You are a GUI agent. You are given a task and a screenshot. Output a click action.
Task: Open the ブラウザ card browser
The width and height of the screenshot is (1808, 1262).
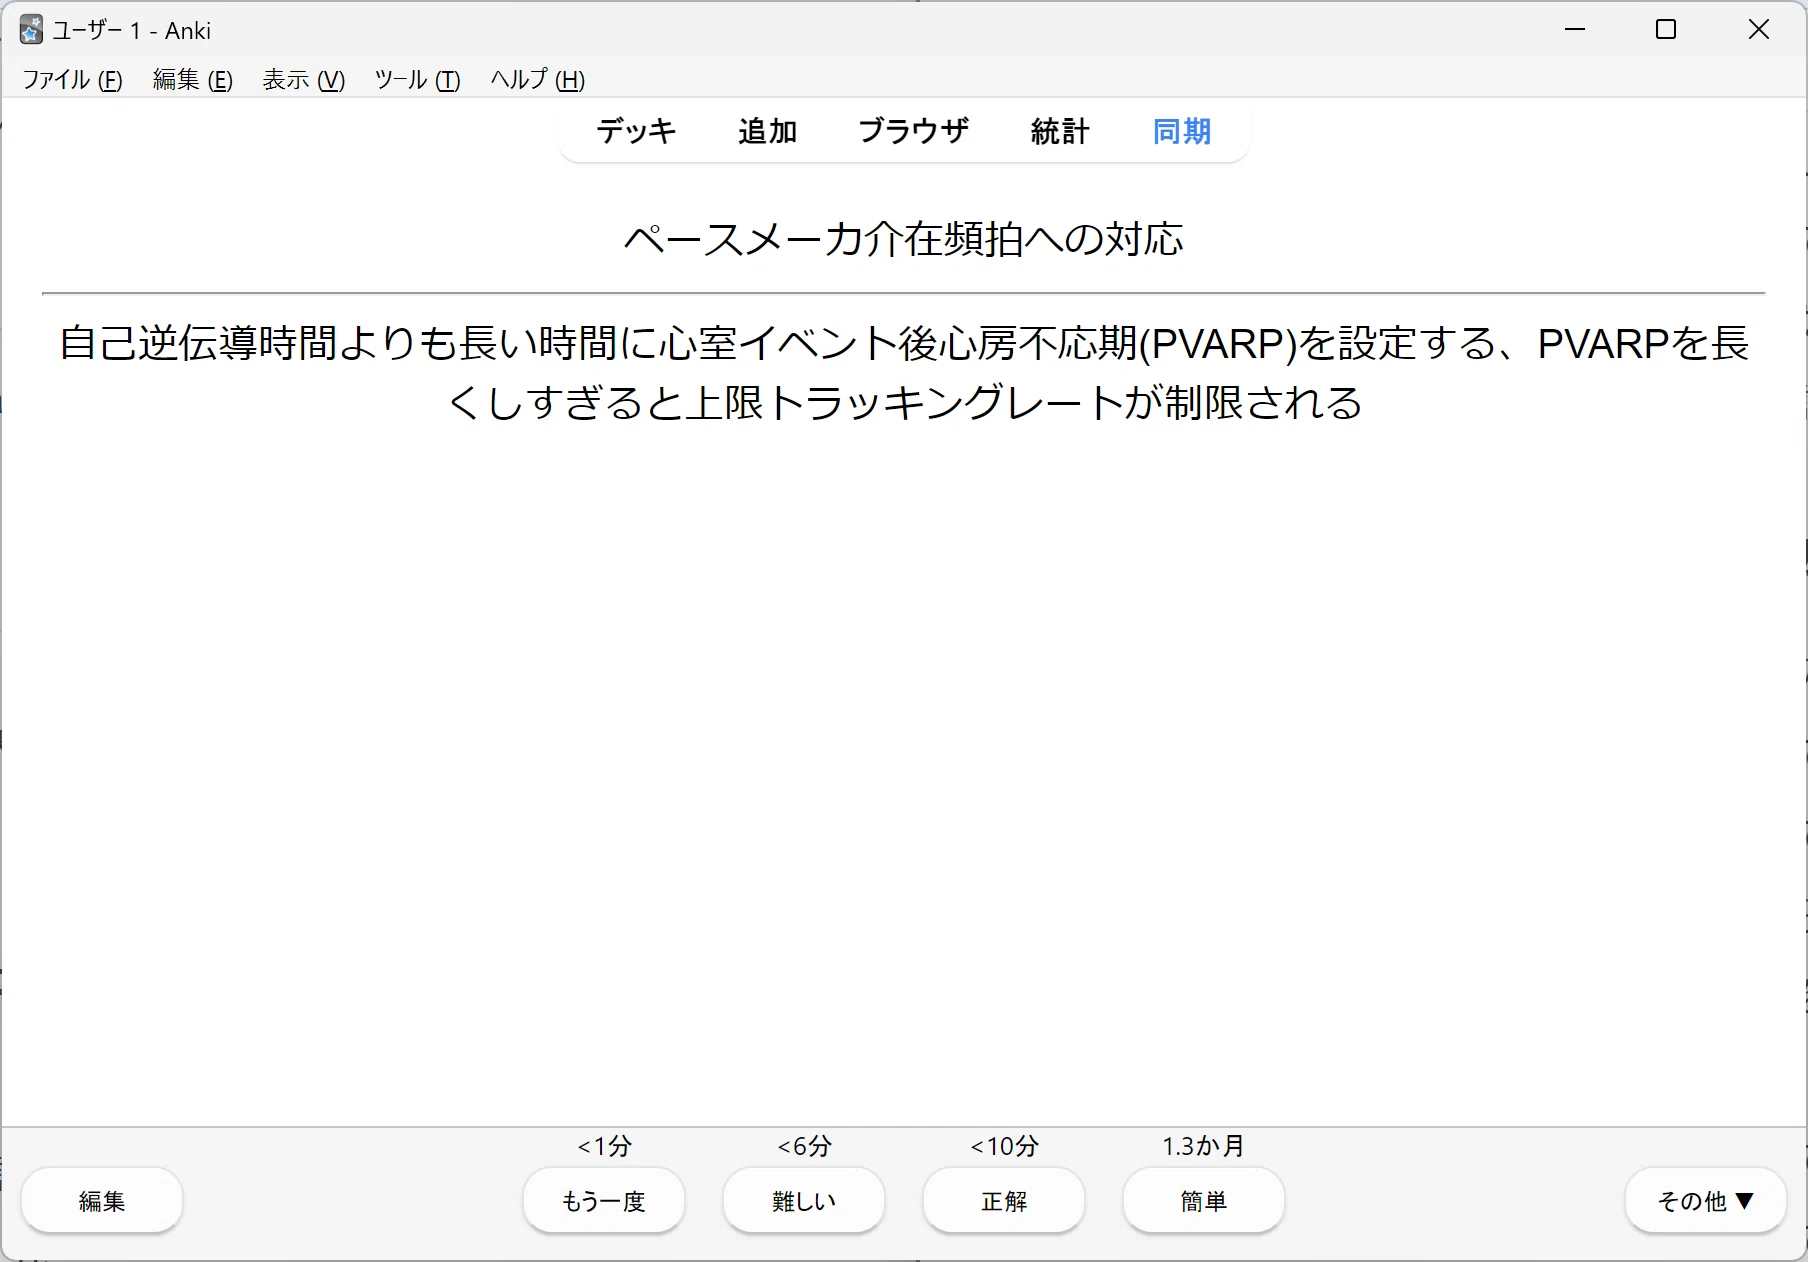914,131
